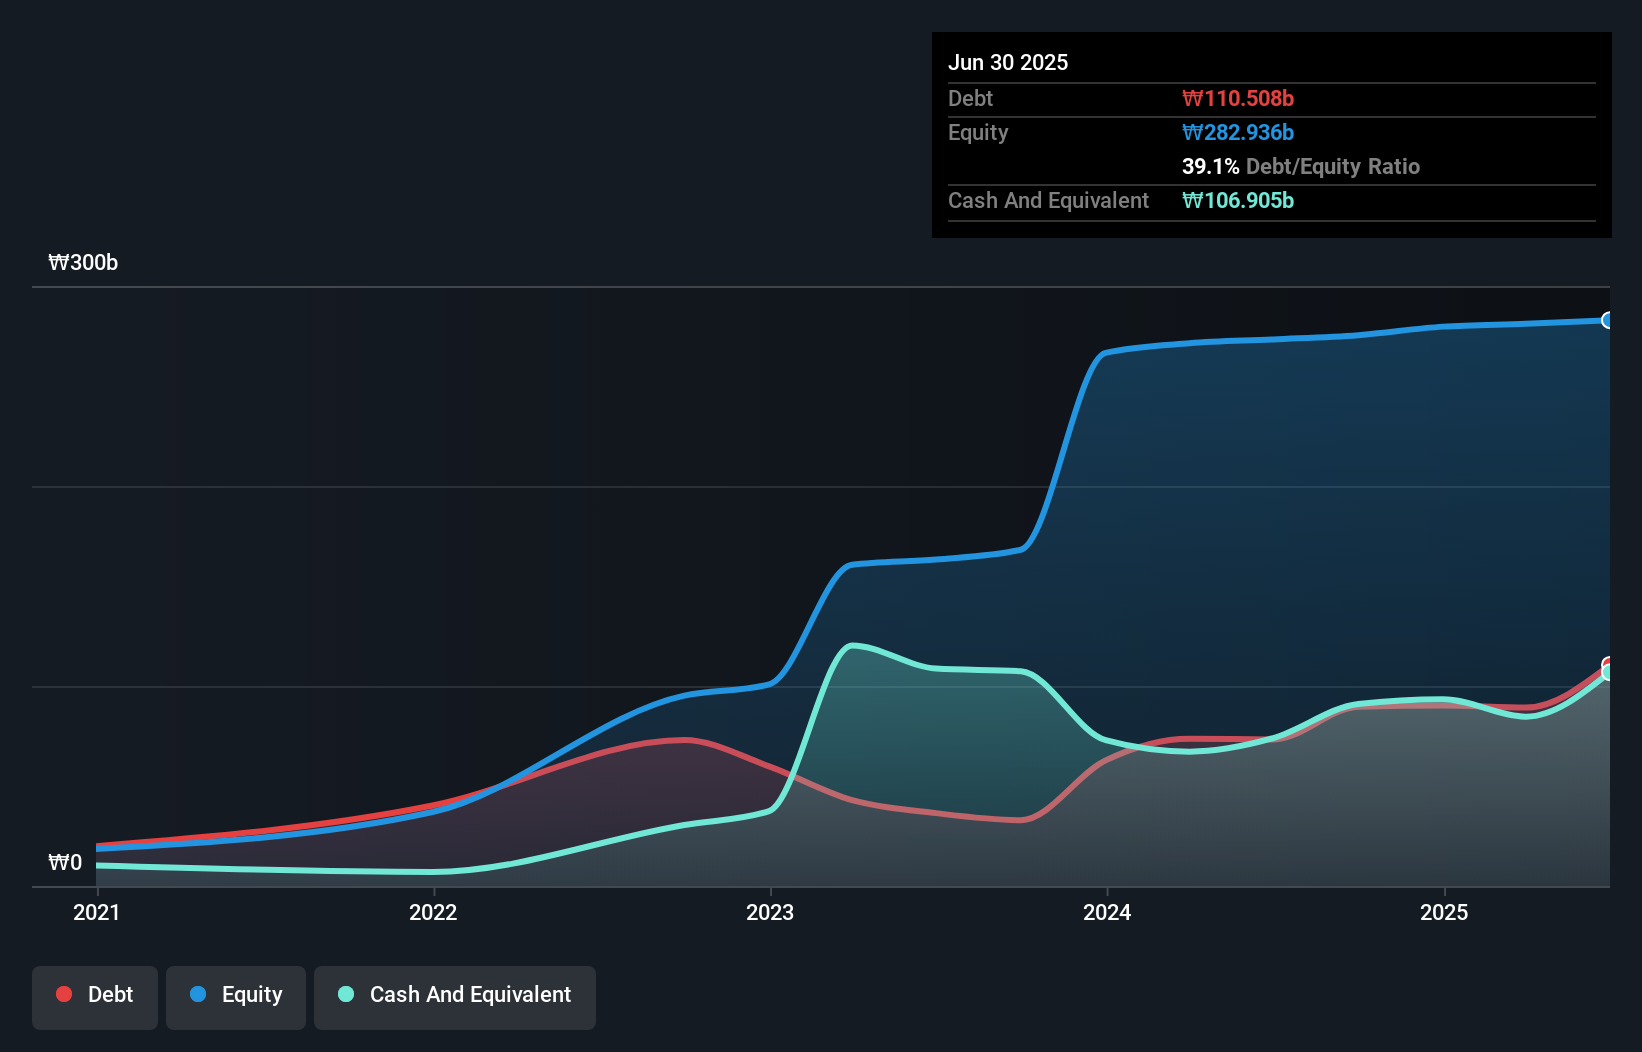Select the 2025 axis label
Image resolution: width=1642 pixels, height=1052 pixels.
click(x=1444, y=912)
